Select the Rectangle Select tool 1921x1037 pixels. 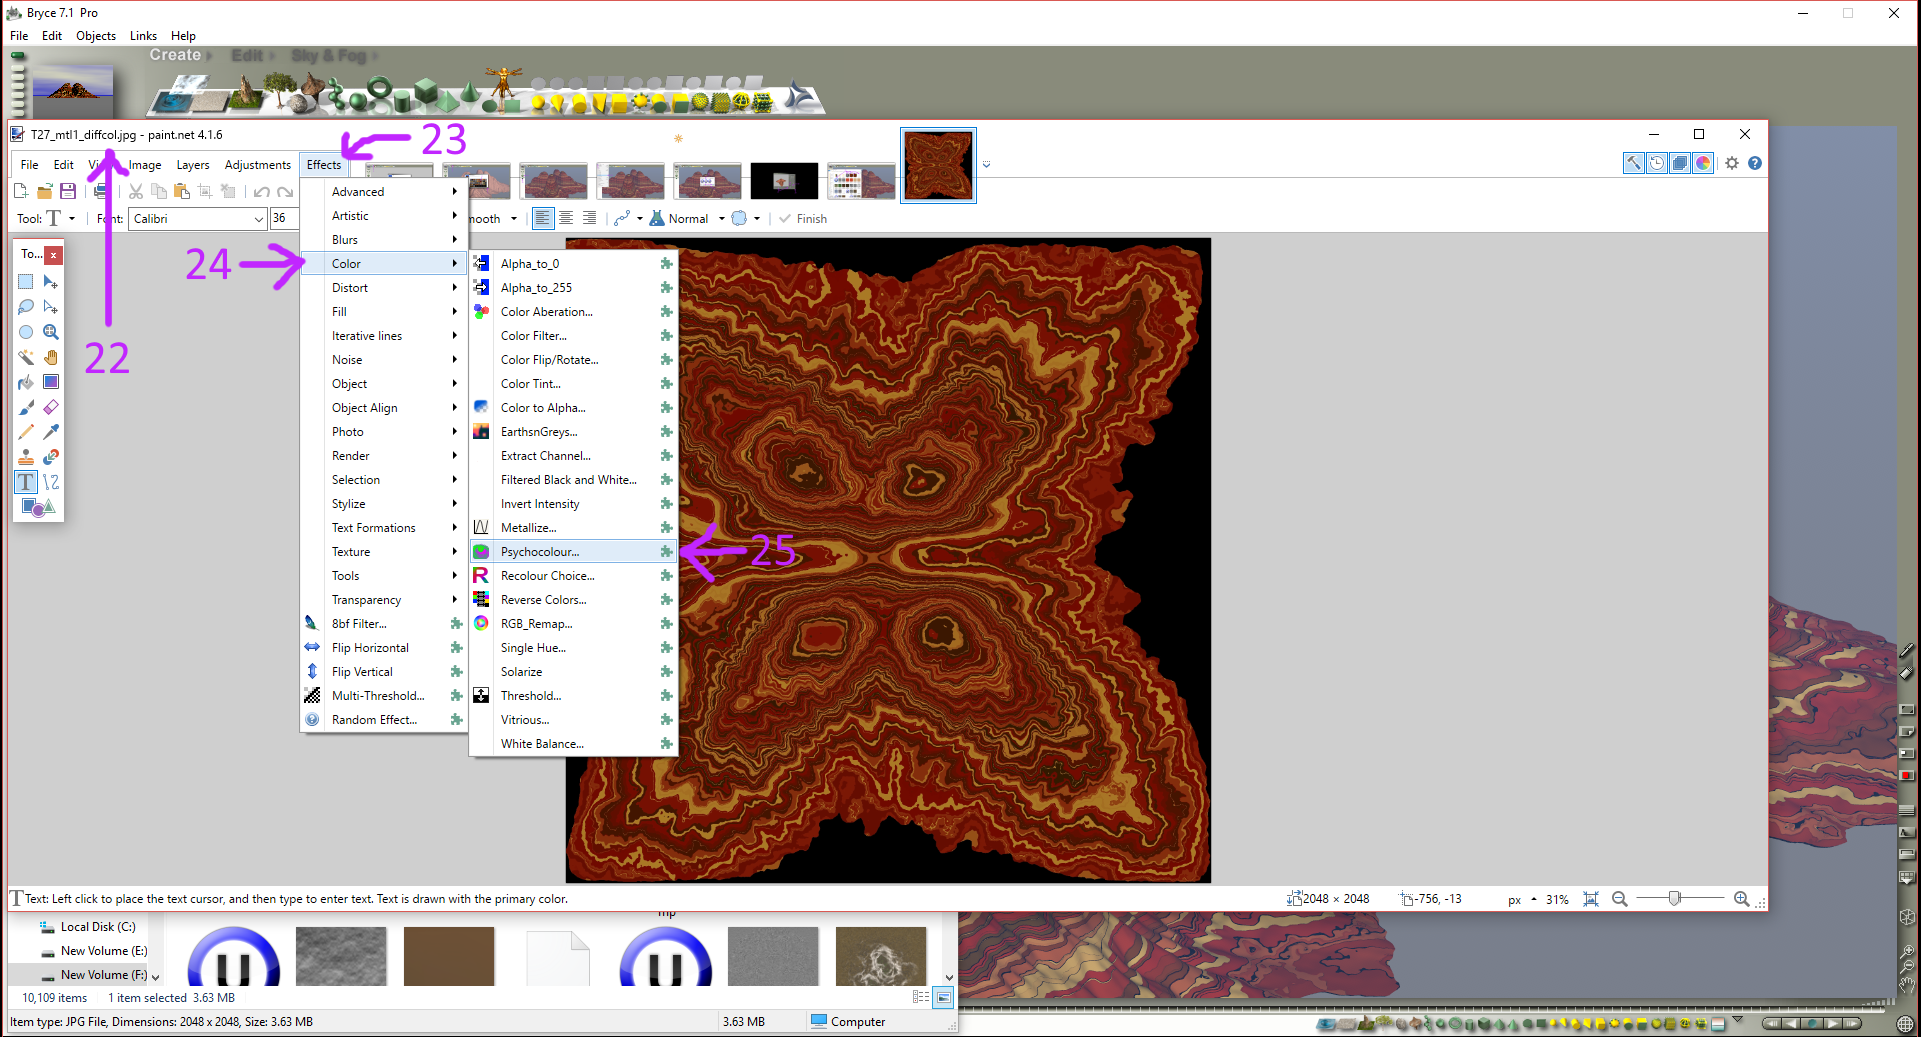pyautogui.click(x=26, y=282)
